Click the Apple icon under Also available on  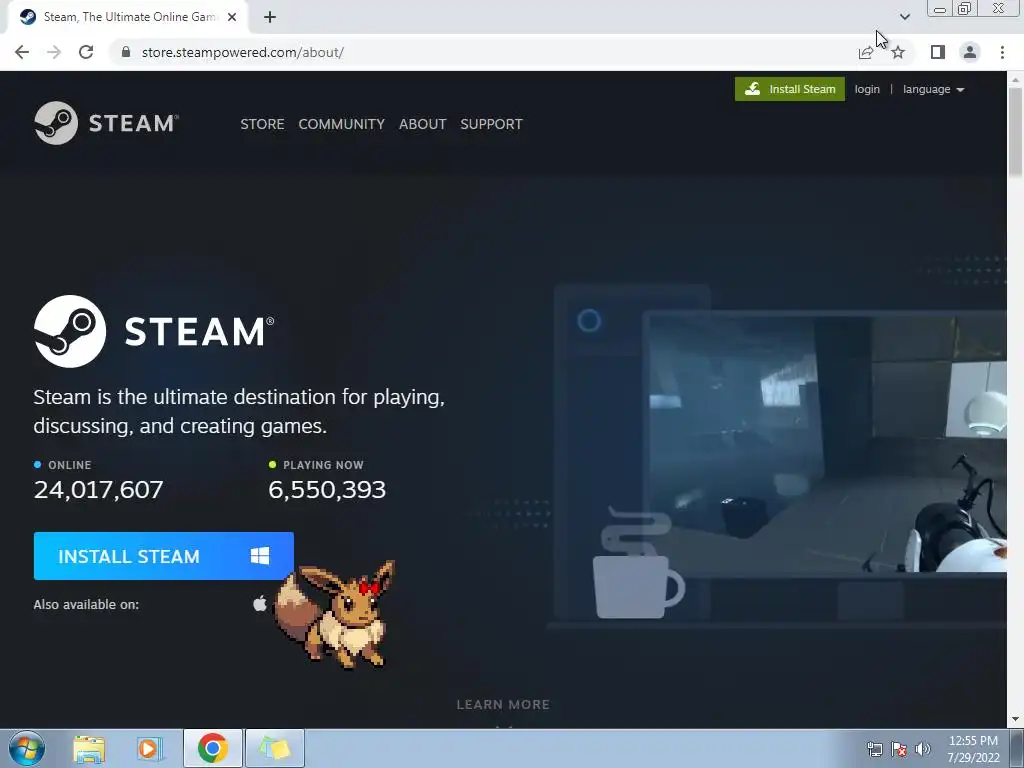(260, 603)
